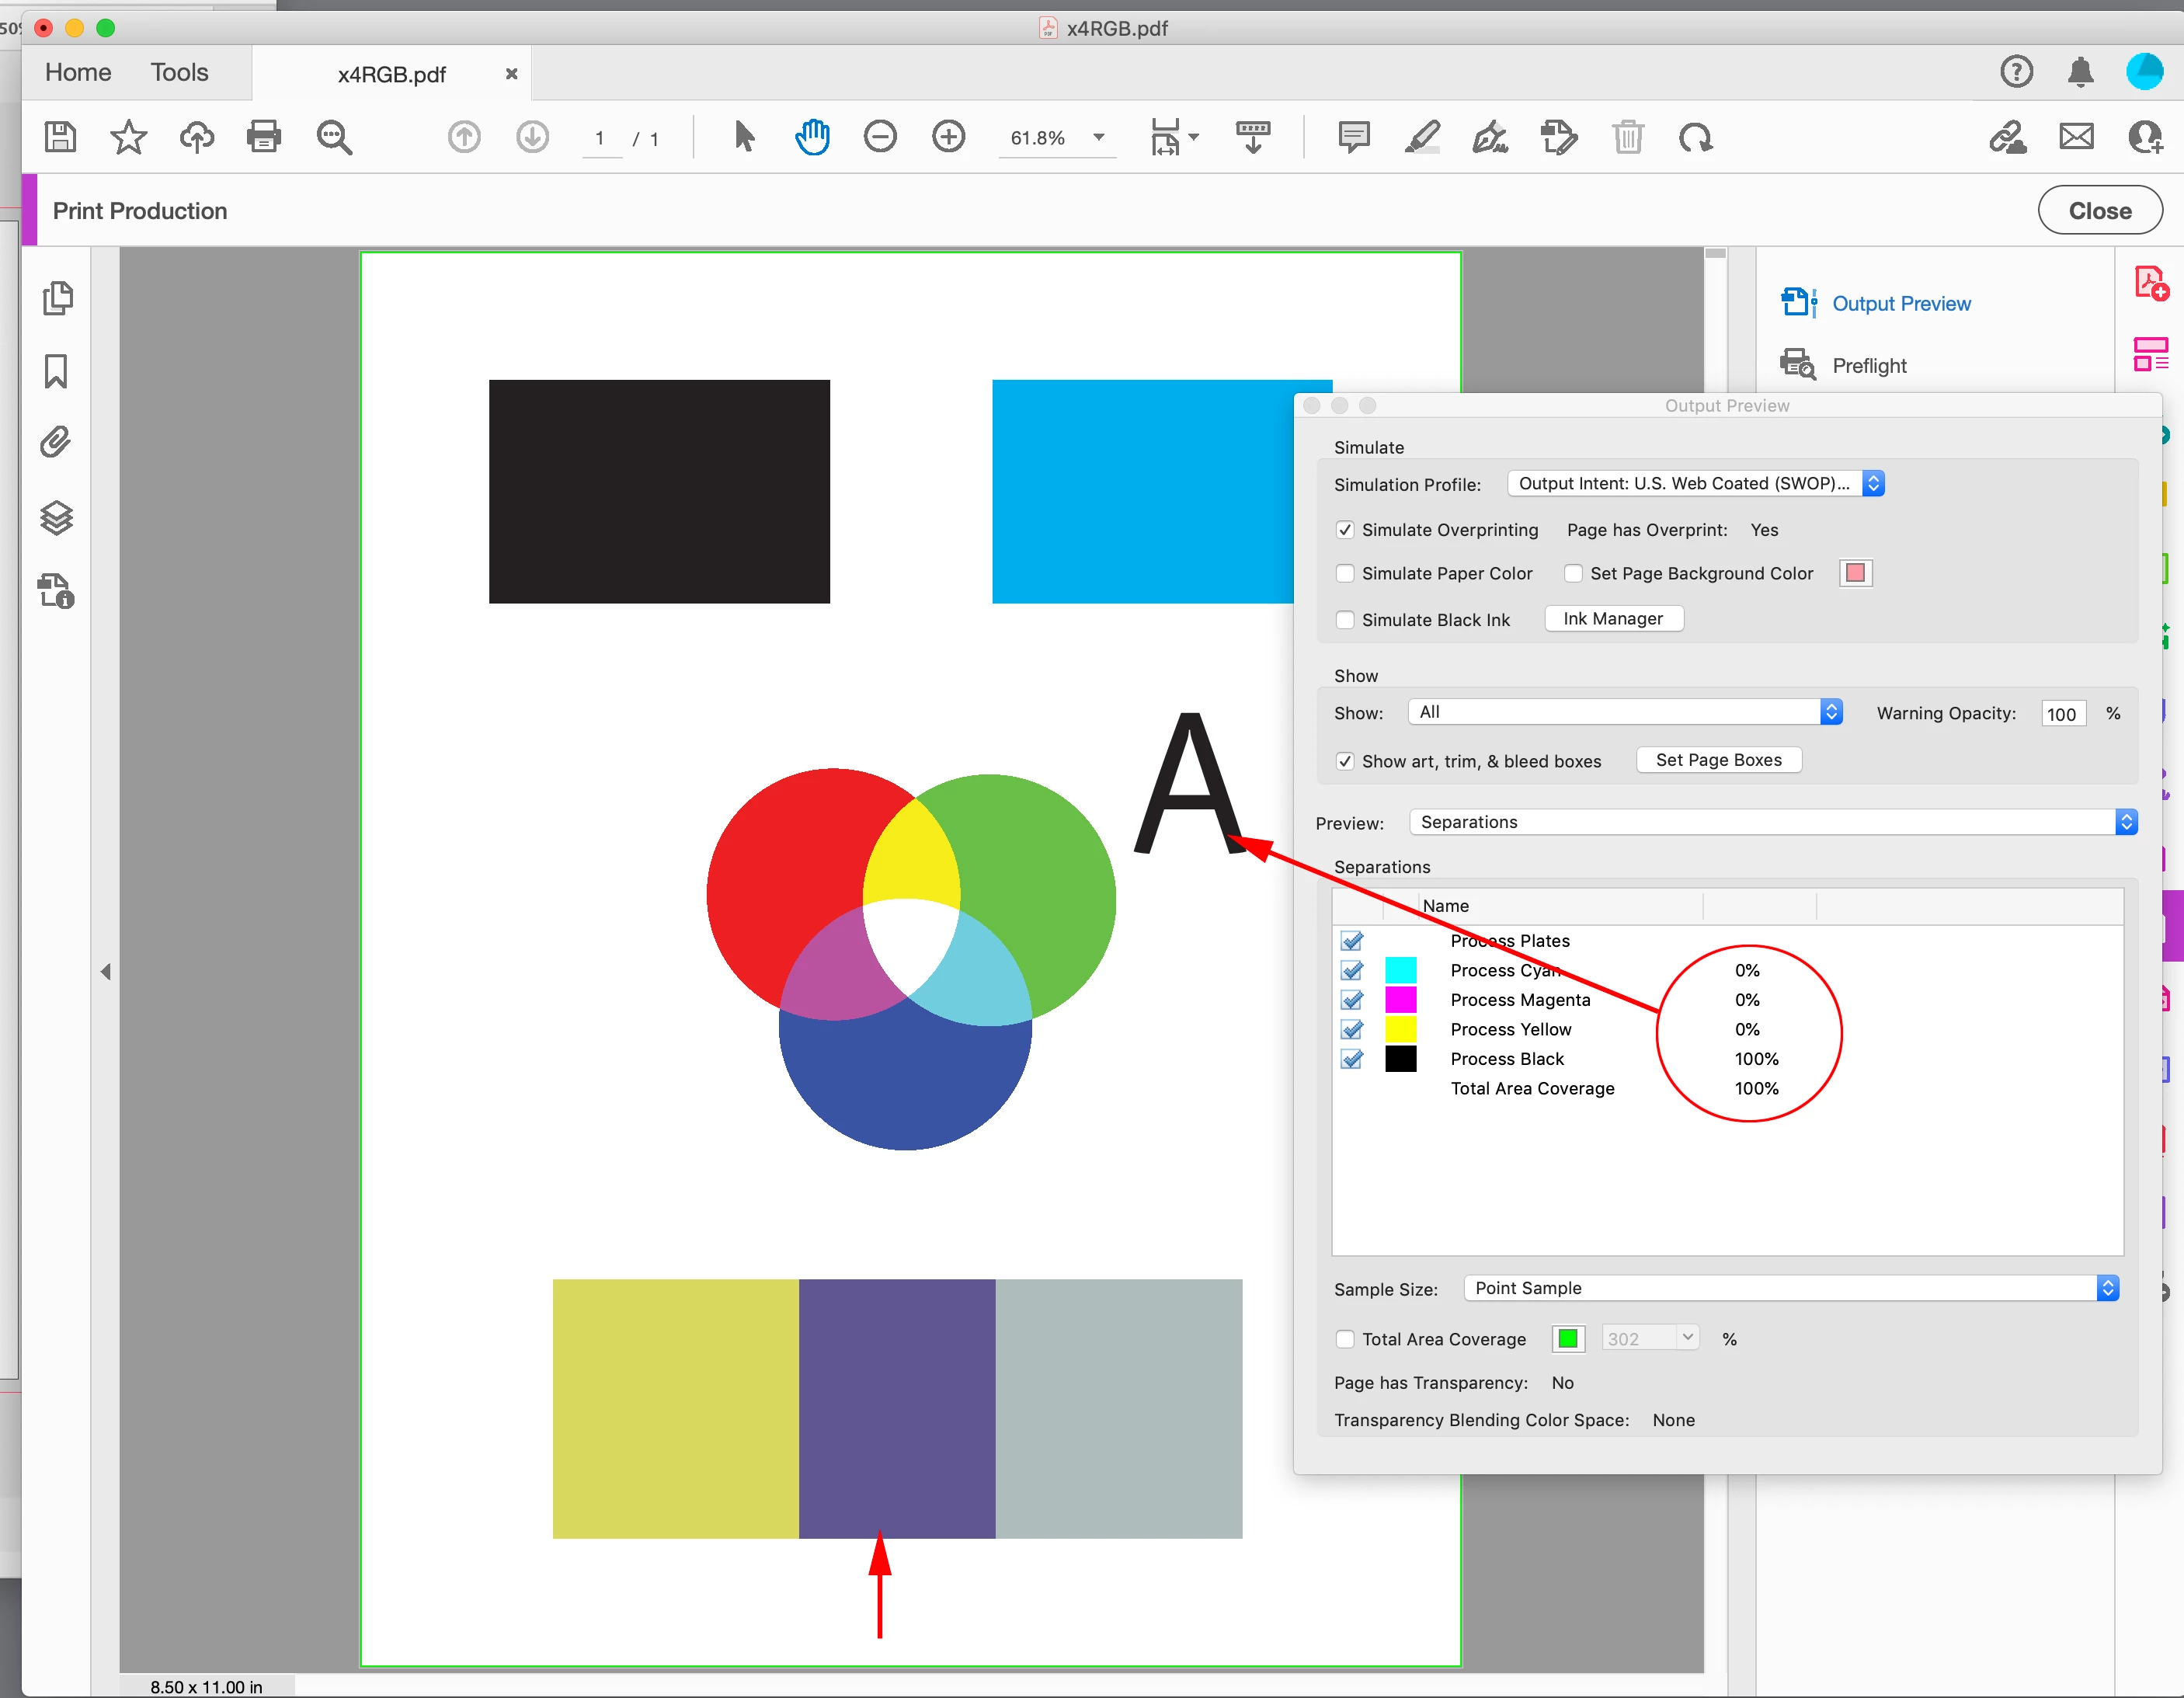
Task: Click the Set Page Boxes button
Action: pos(1718,760)
